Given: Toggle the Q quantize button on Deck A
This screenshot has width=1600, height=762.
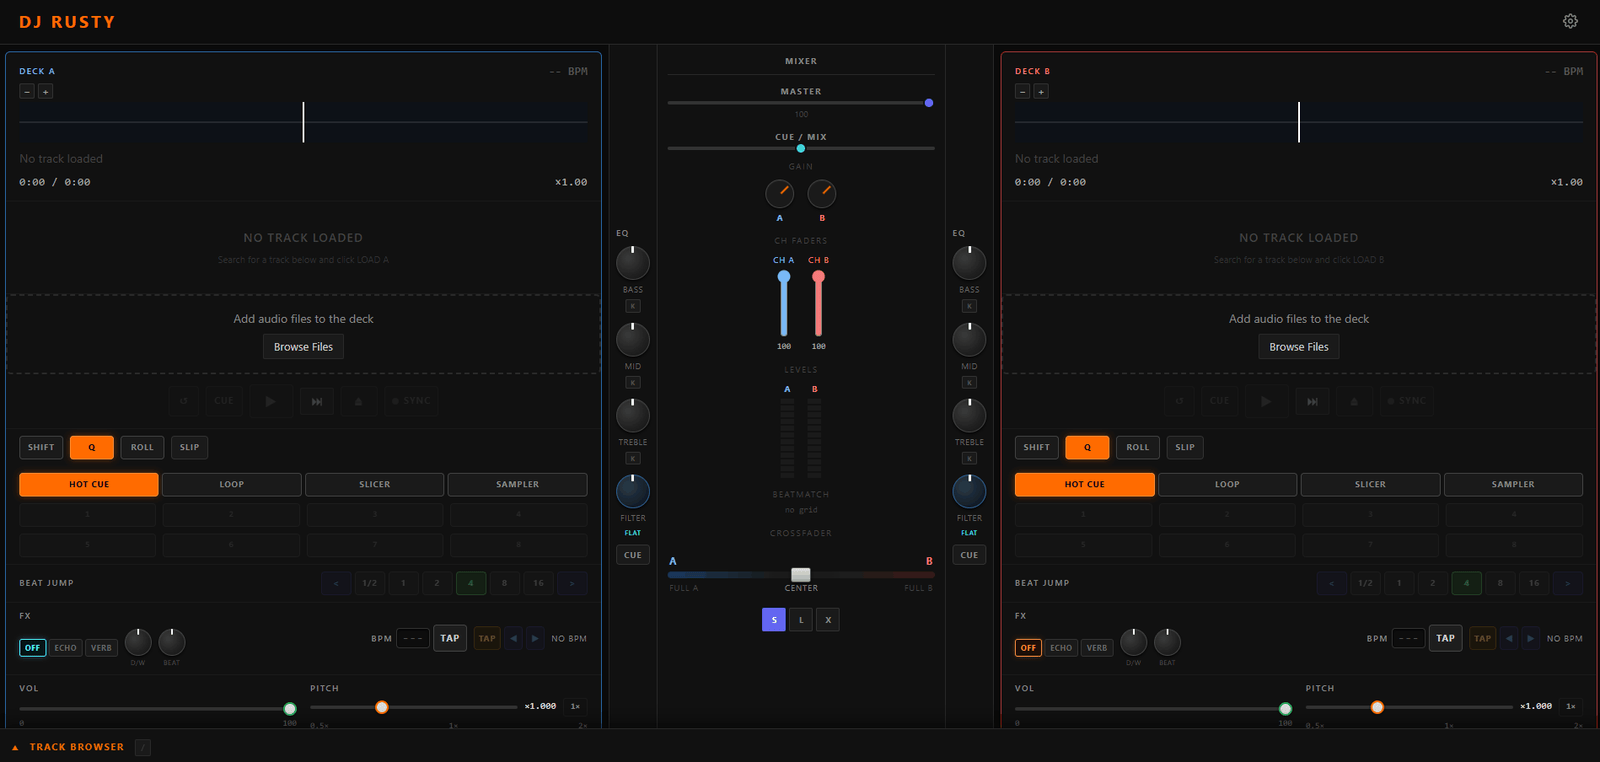Looking at the screenshot, I should click(92, 447).
